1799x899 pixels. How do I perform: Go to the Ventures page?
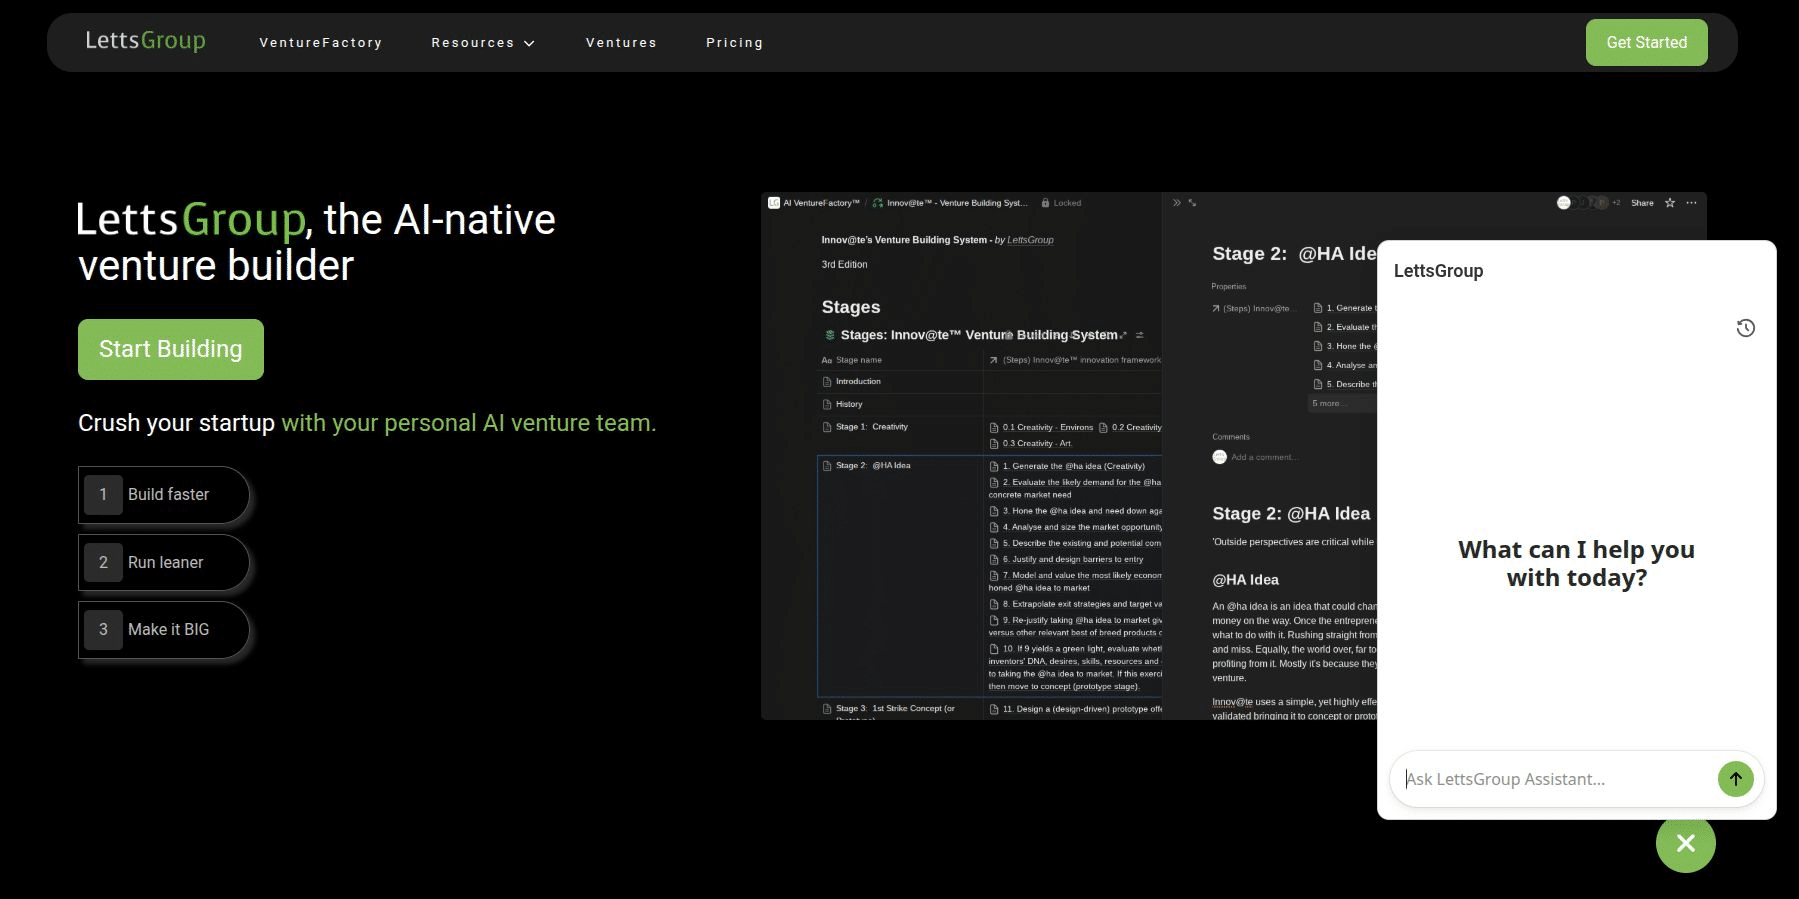pyautogui.click(x=621, y=43)
